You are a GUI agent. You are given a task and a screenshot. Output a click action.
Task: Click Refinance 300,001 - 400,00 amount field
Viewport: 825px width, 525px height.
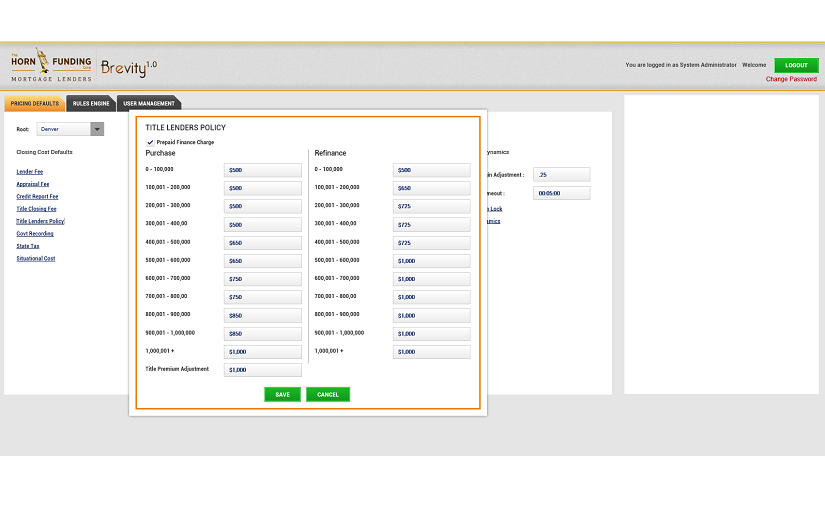coord(431,225)
